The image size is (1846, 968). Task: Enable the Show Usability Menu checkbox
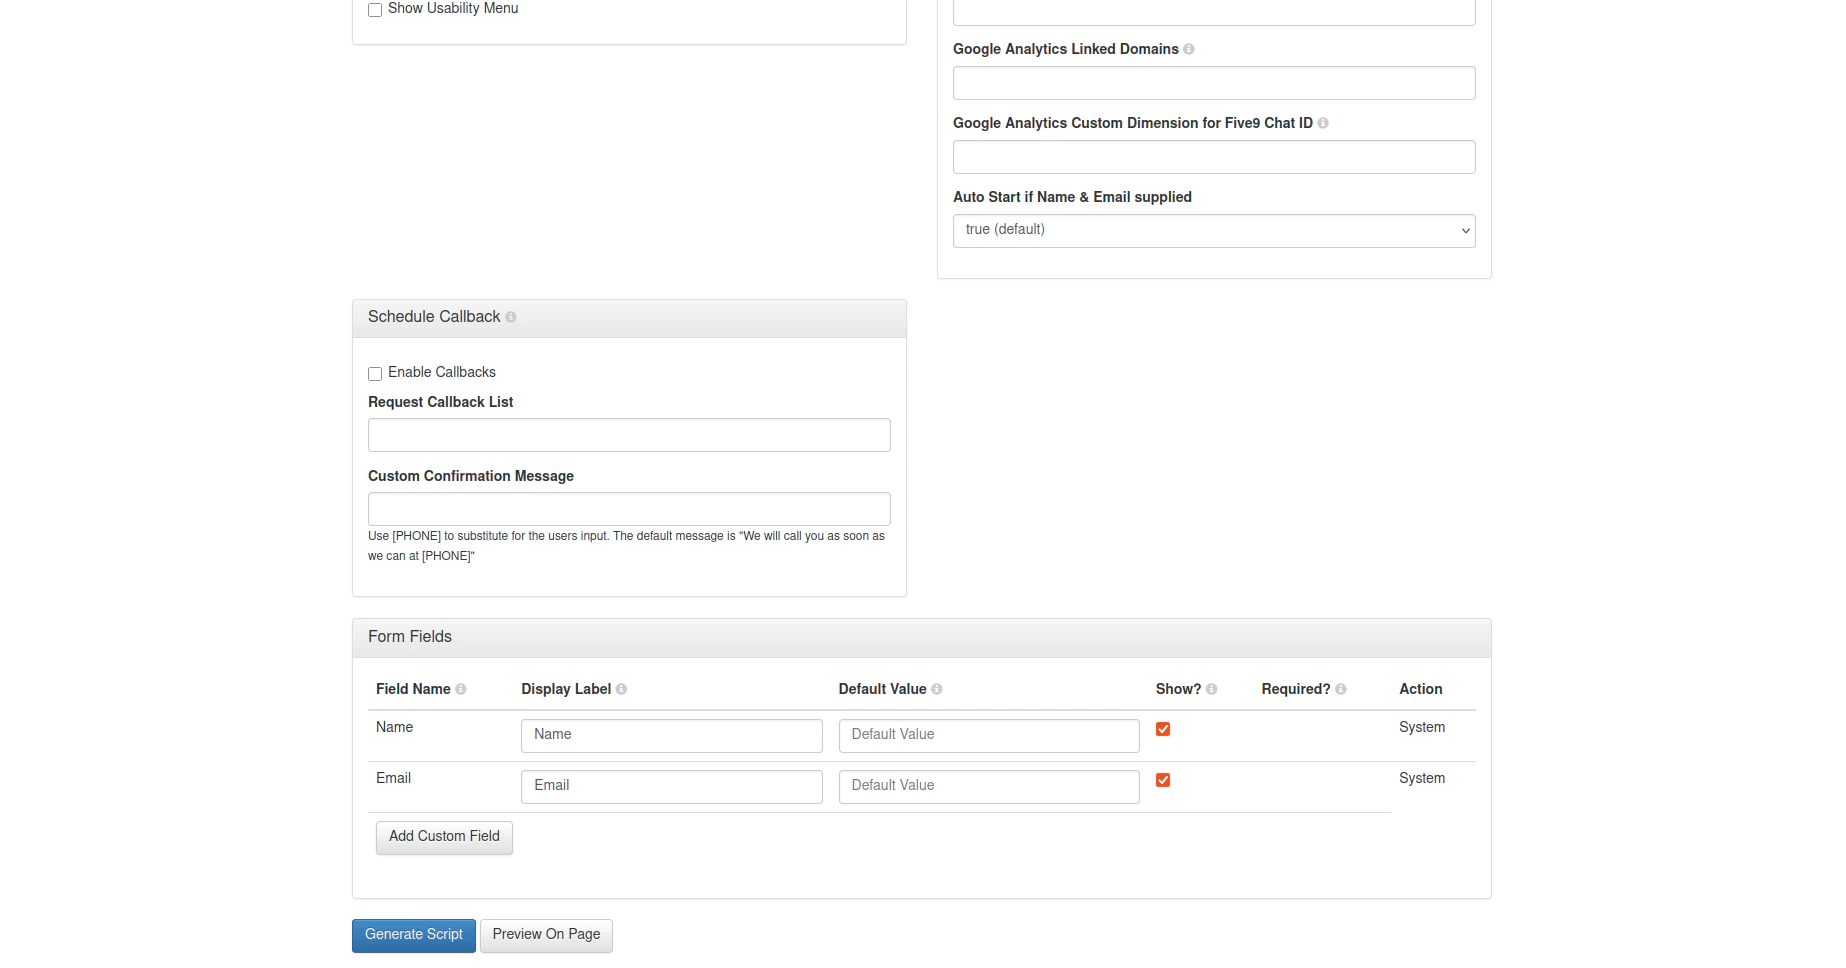point(375,9)
